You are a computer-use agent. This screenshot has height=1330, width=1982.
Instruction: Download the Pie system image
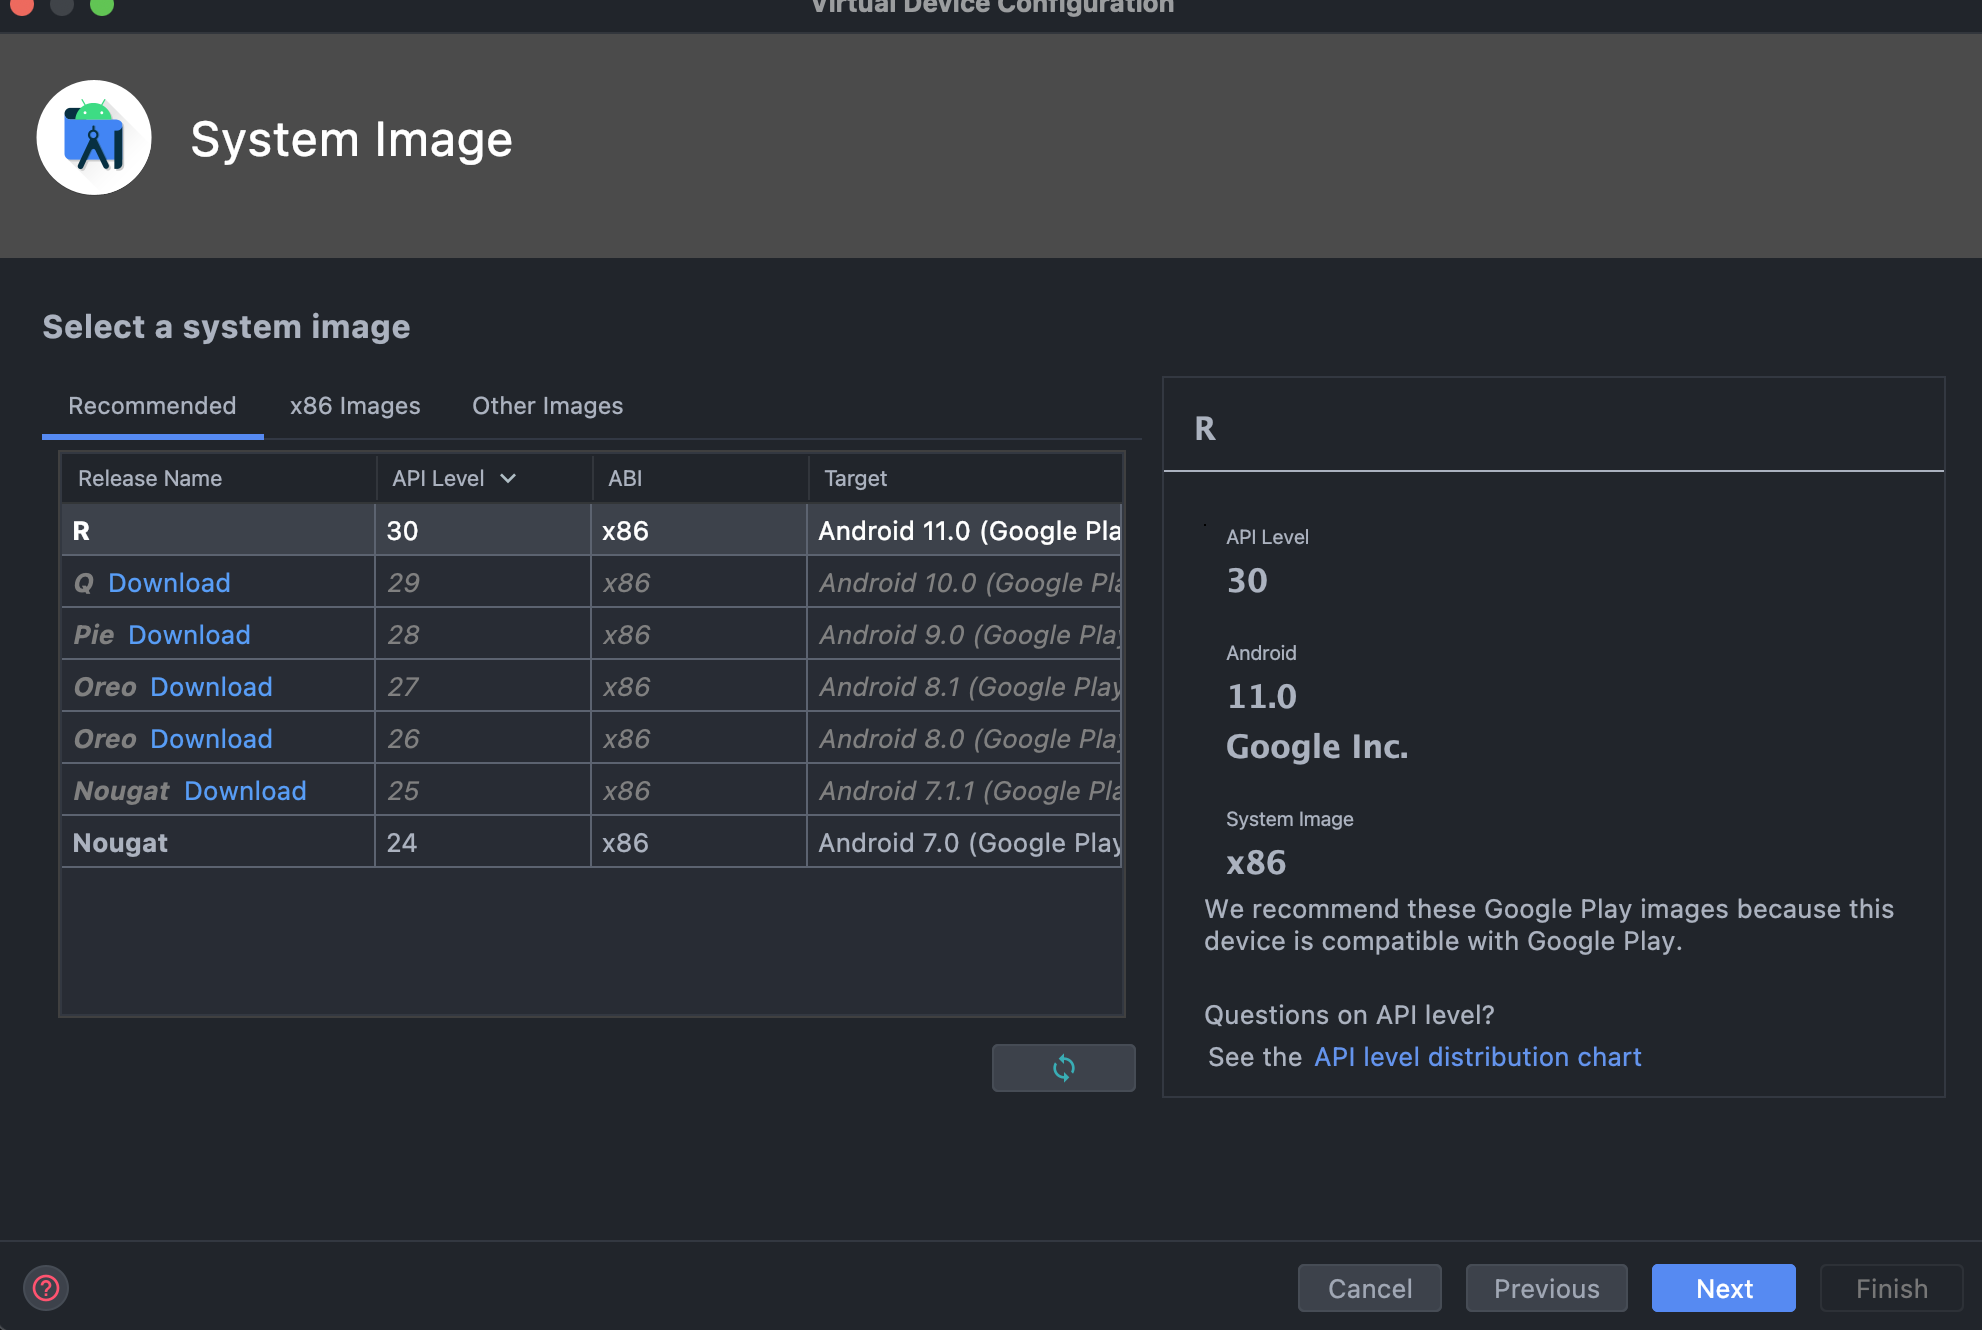(189, 635)
